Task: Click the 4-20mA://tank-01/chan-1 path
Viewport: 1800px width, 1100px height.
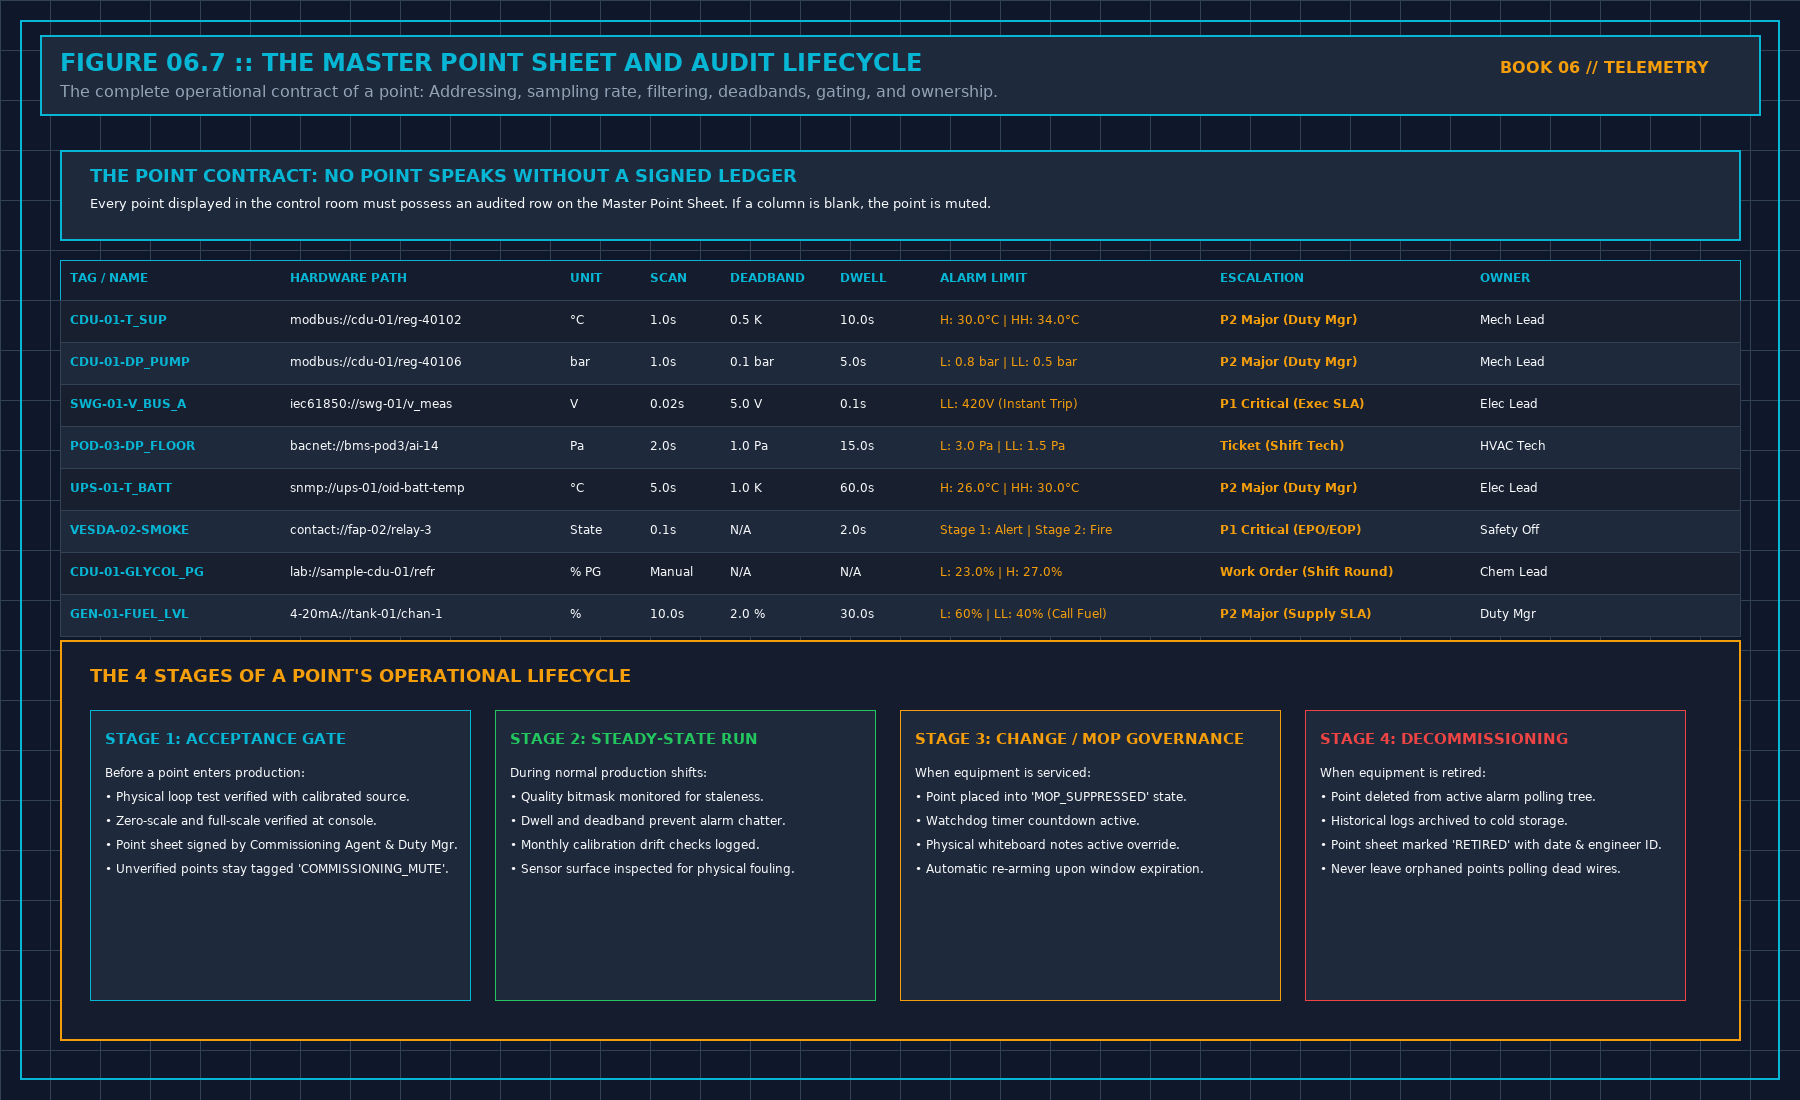Action: click(x=366, y=614)
